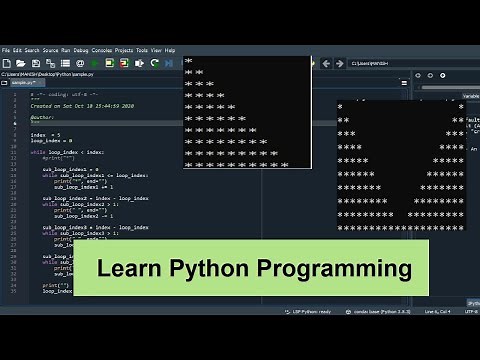Click the 'index = 5' code line
This screenshot has height=360, width=480.
pos(45,135)
